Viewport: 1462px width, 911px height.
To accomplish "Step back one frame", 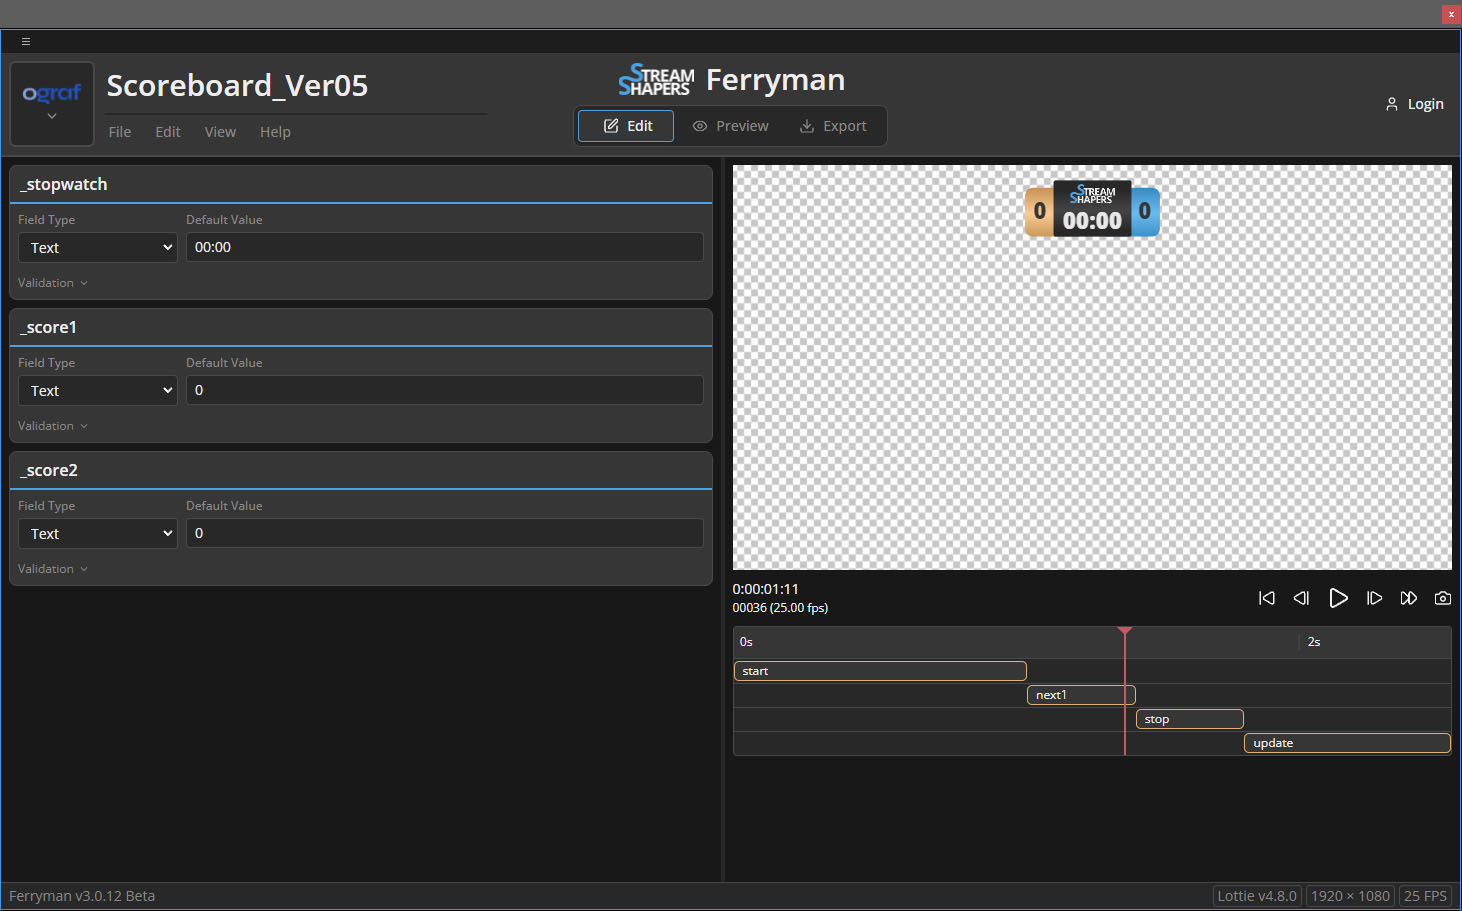I will [x=1301, y=598].
